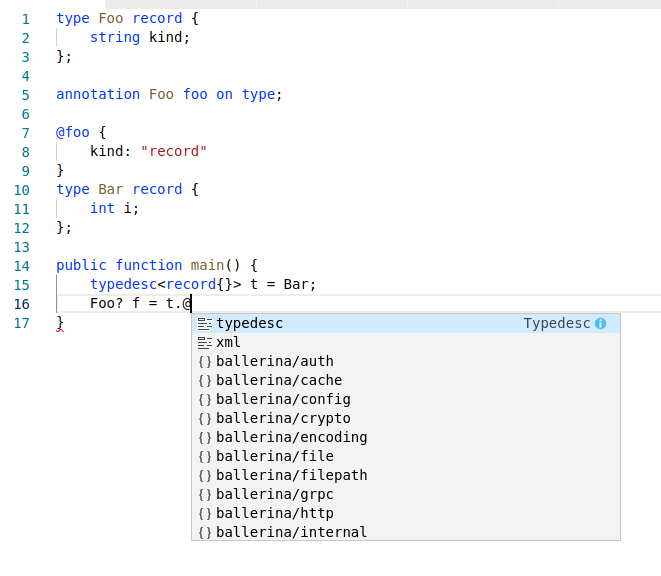Click 'typedesc<record{}>' on line 15
The width and height of the screenshot is (661, 576).
point(166,284)
